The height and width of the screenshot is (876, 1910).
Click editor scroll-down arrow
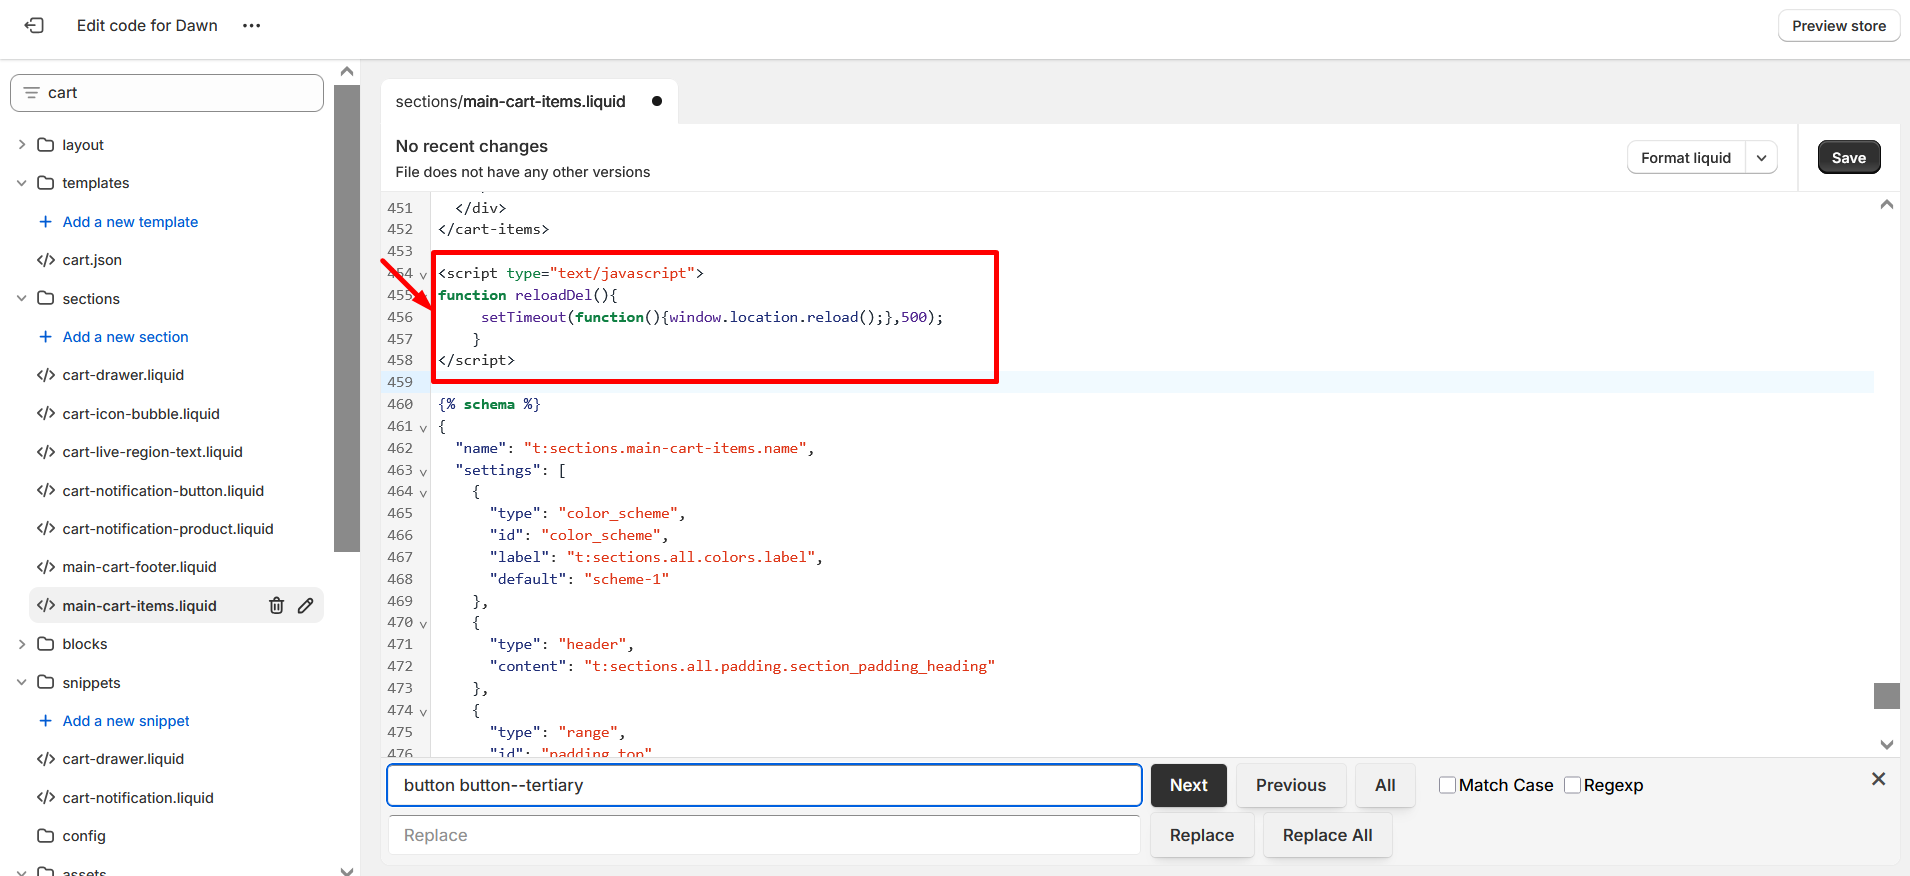[x=1886, y=744]
